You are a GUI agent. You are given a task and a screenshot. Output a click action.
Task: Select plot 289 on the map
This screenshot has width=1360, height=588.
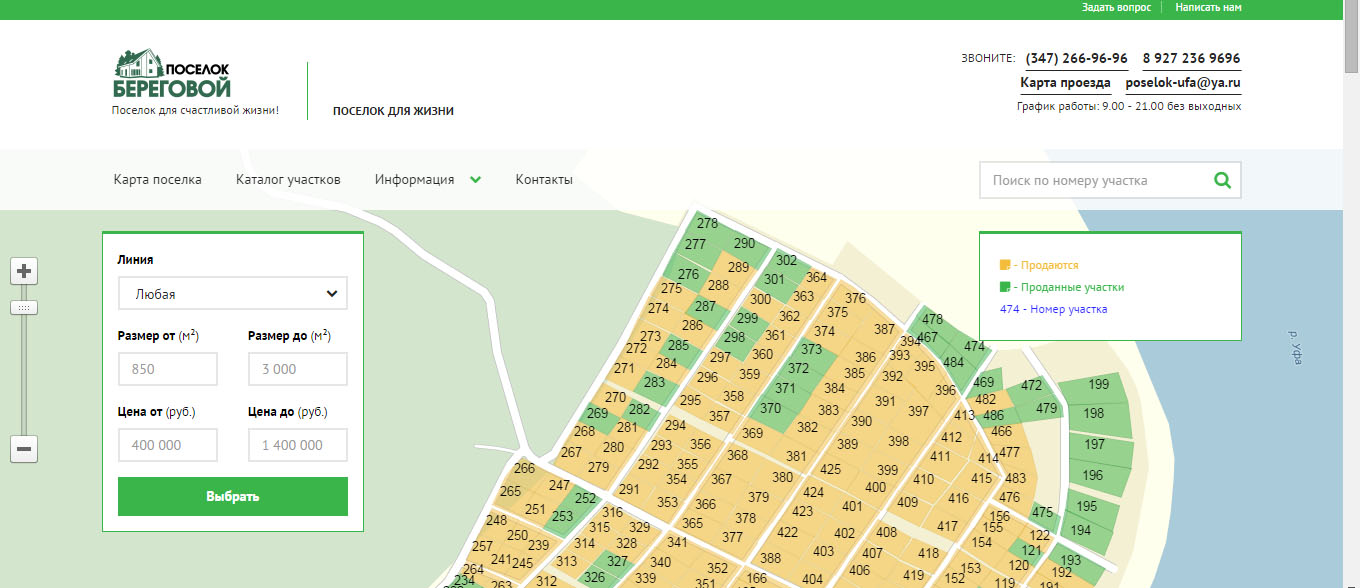(x=738, y=268)
